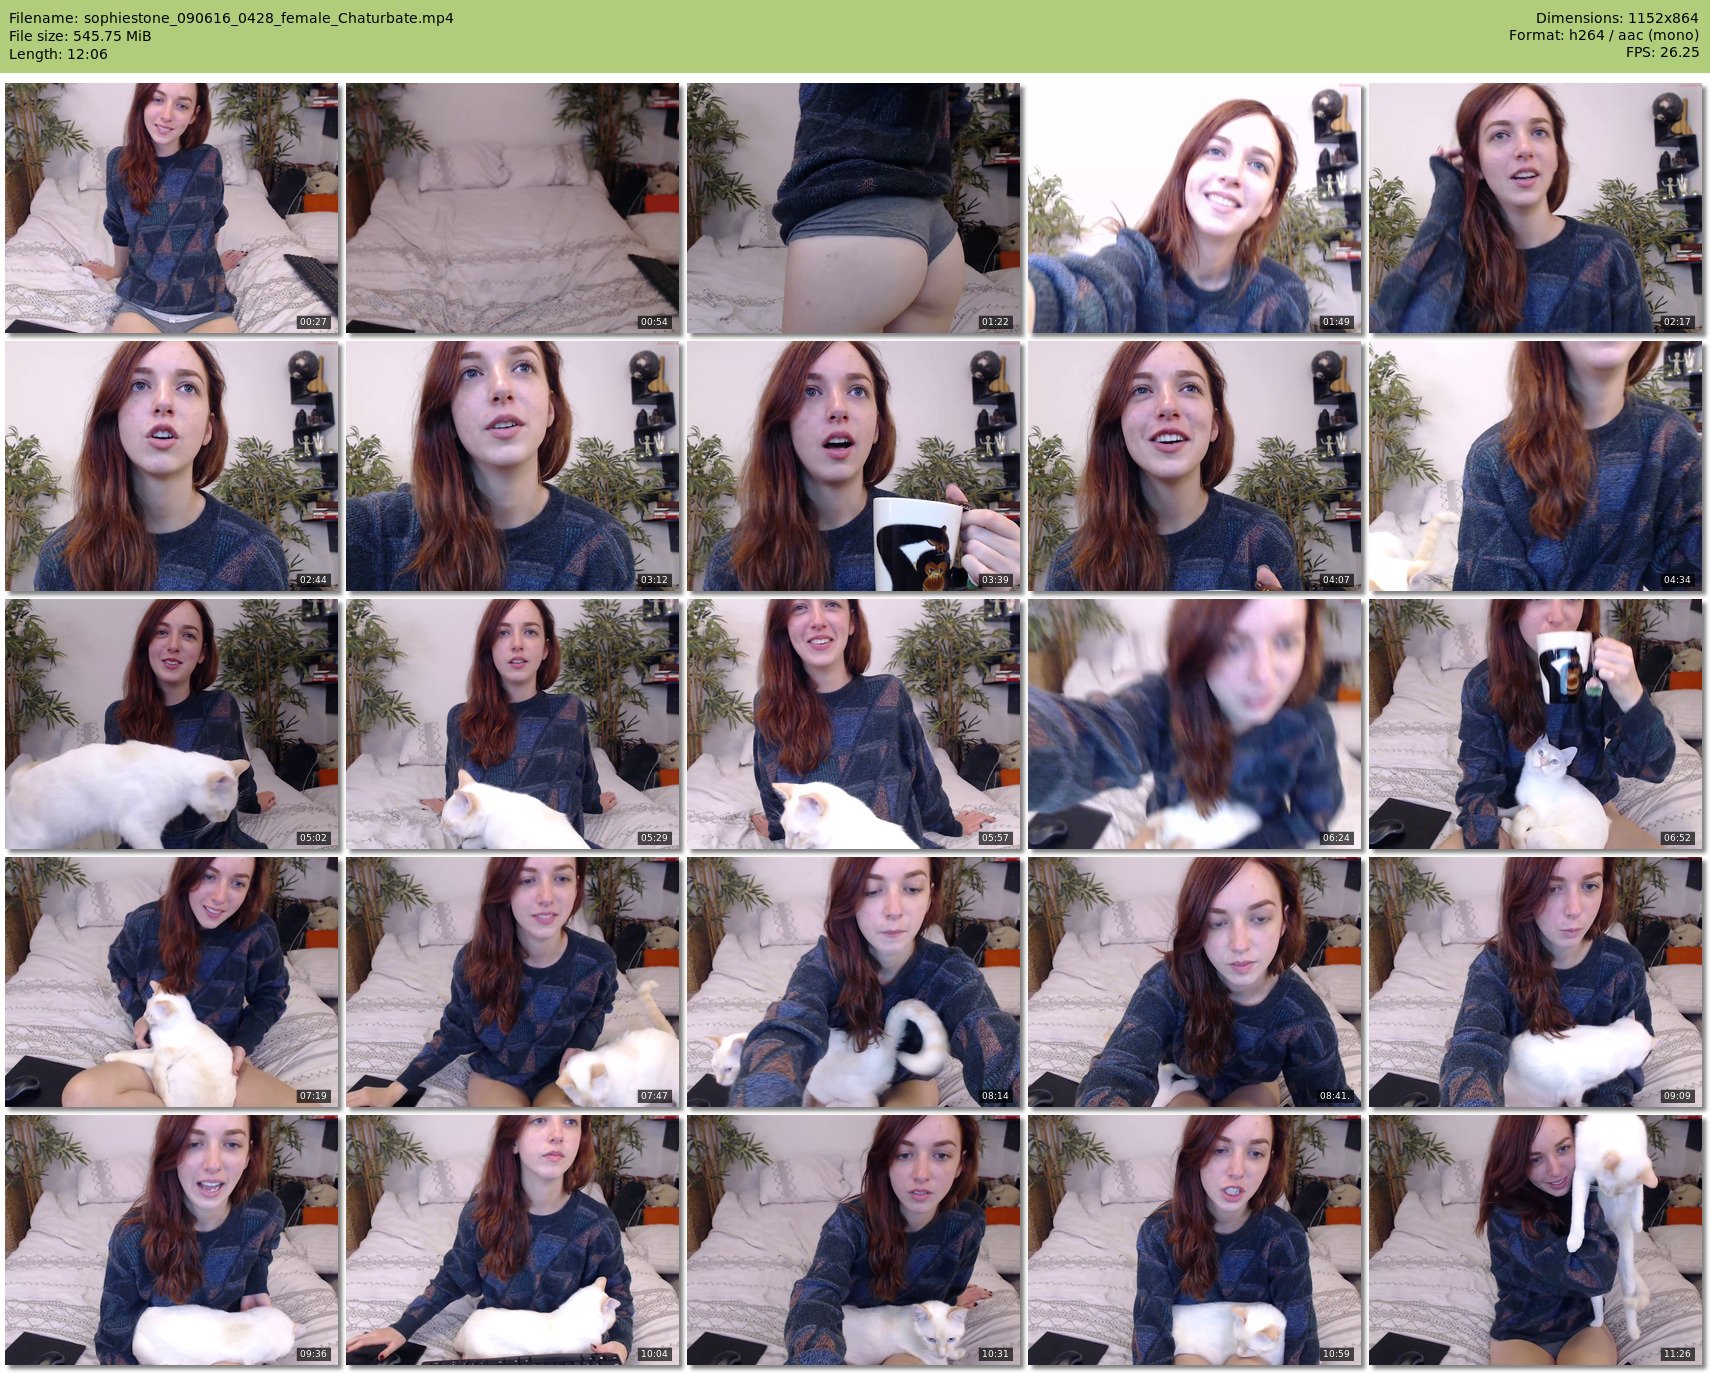Select the 'File size: 545.75 MiB' text
The height and width of the screenshot is (1373, 1710).
(80, 36)
